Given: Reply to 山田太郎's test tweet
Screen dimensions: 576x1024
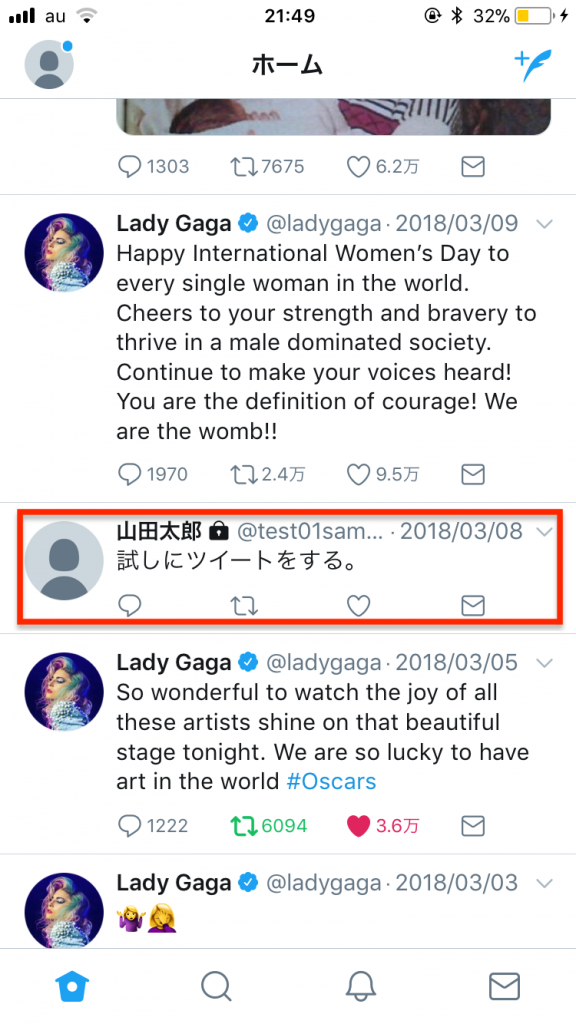Looking at the screenshot, I should coord(130,607).
